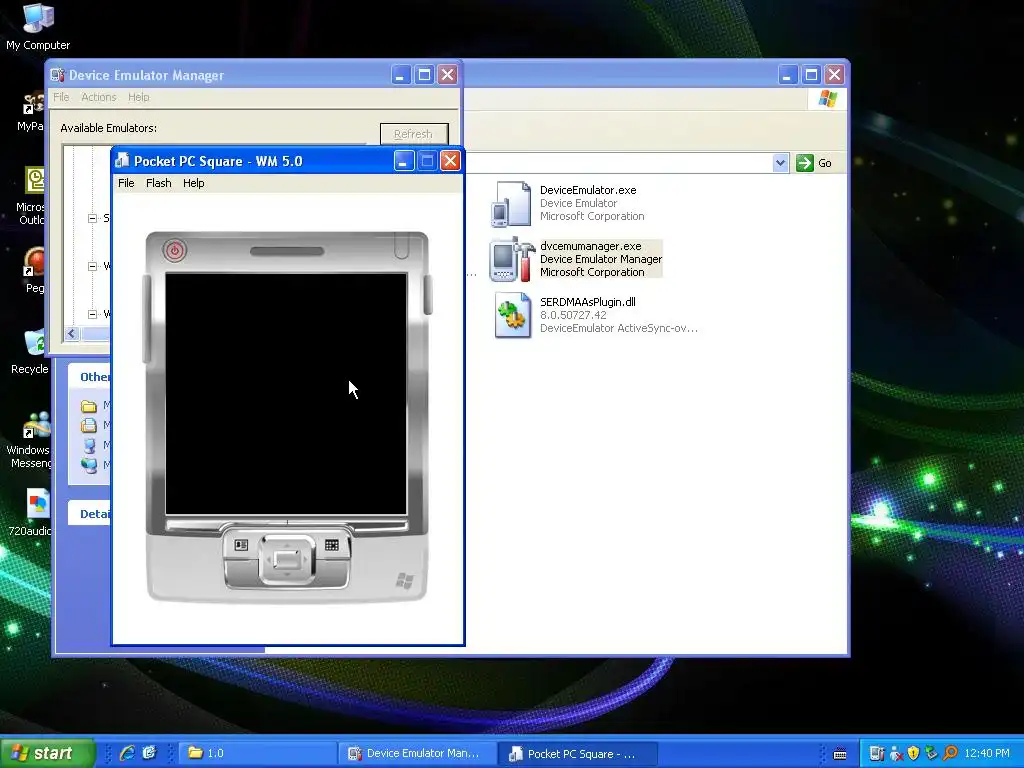Viewport: 1024px width, 768px height.
Task: Tap the contacts hardware button on the emulator skin
Action: [241, 545]
